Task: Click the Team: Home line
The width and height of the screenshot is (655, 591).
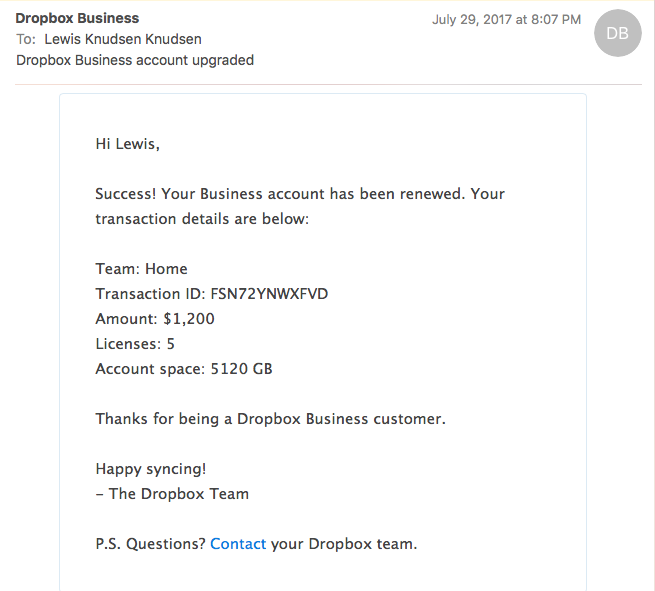Action: [x=141, y=269]
